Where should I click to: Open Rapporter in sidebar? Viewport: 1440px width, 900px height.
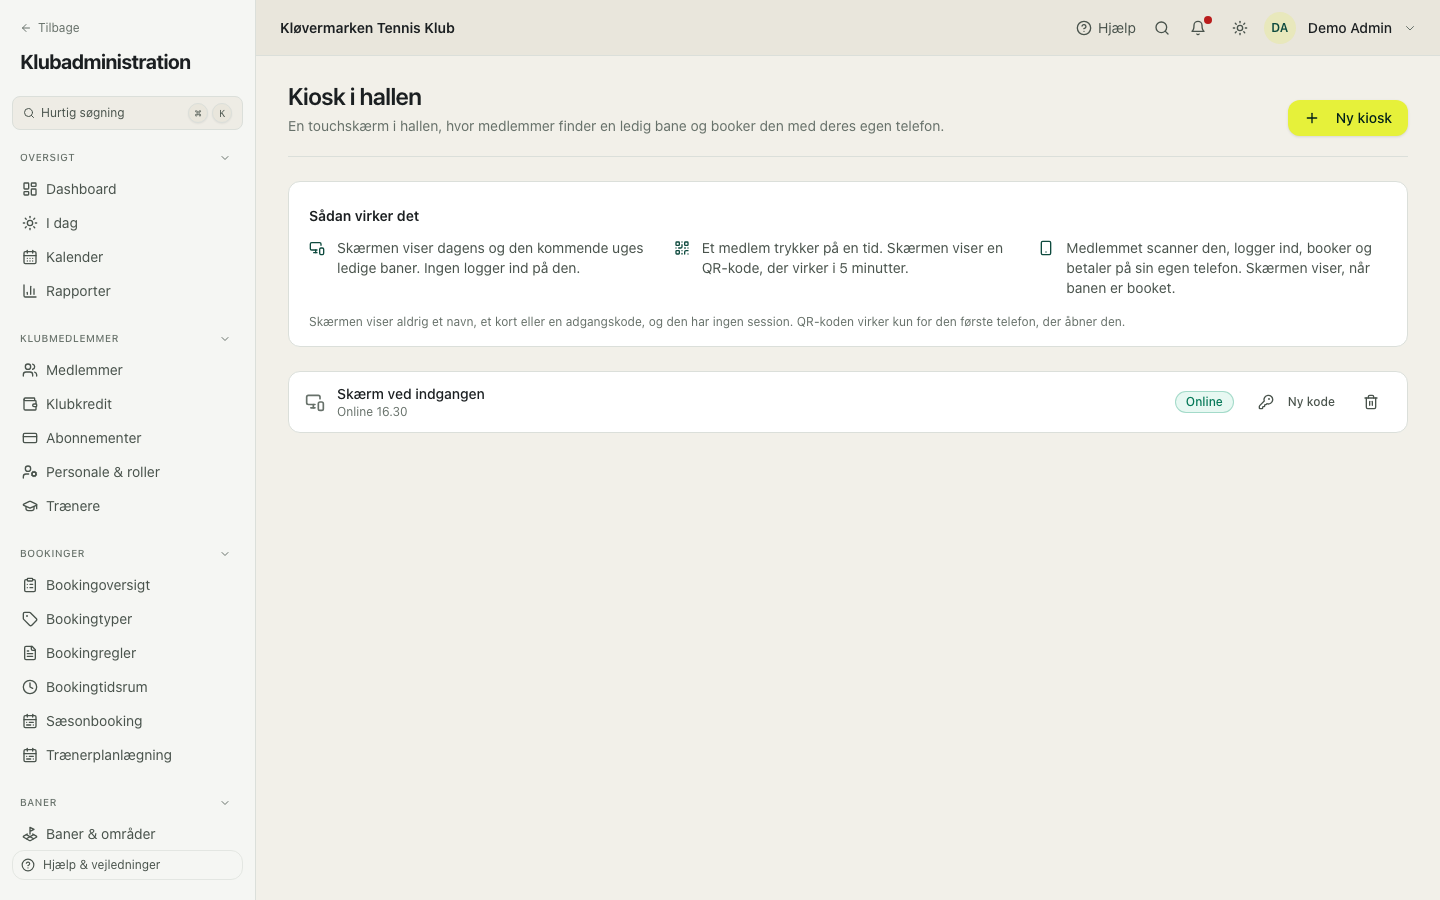pyautogui.click(x=127, y=291)
